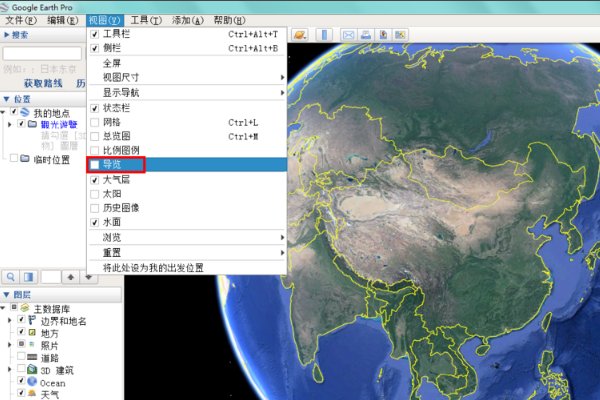Click the blue 观光游览 folder item
The image size is (600, 400).
pyautogui.click(x=59, y=124)
